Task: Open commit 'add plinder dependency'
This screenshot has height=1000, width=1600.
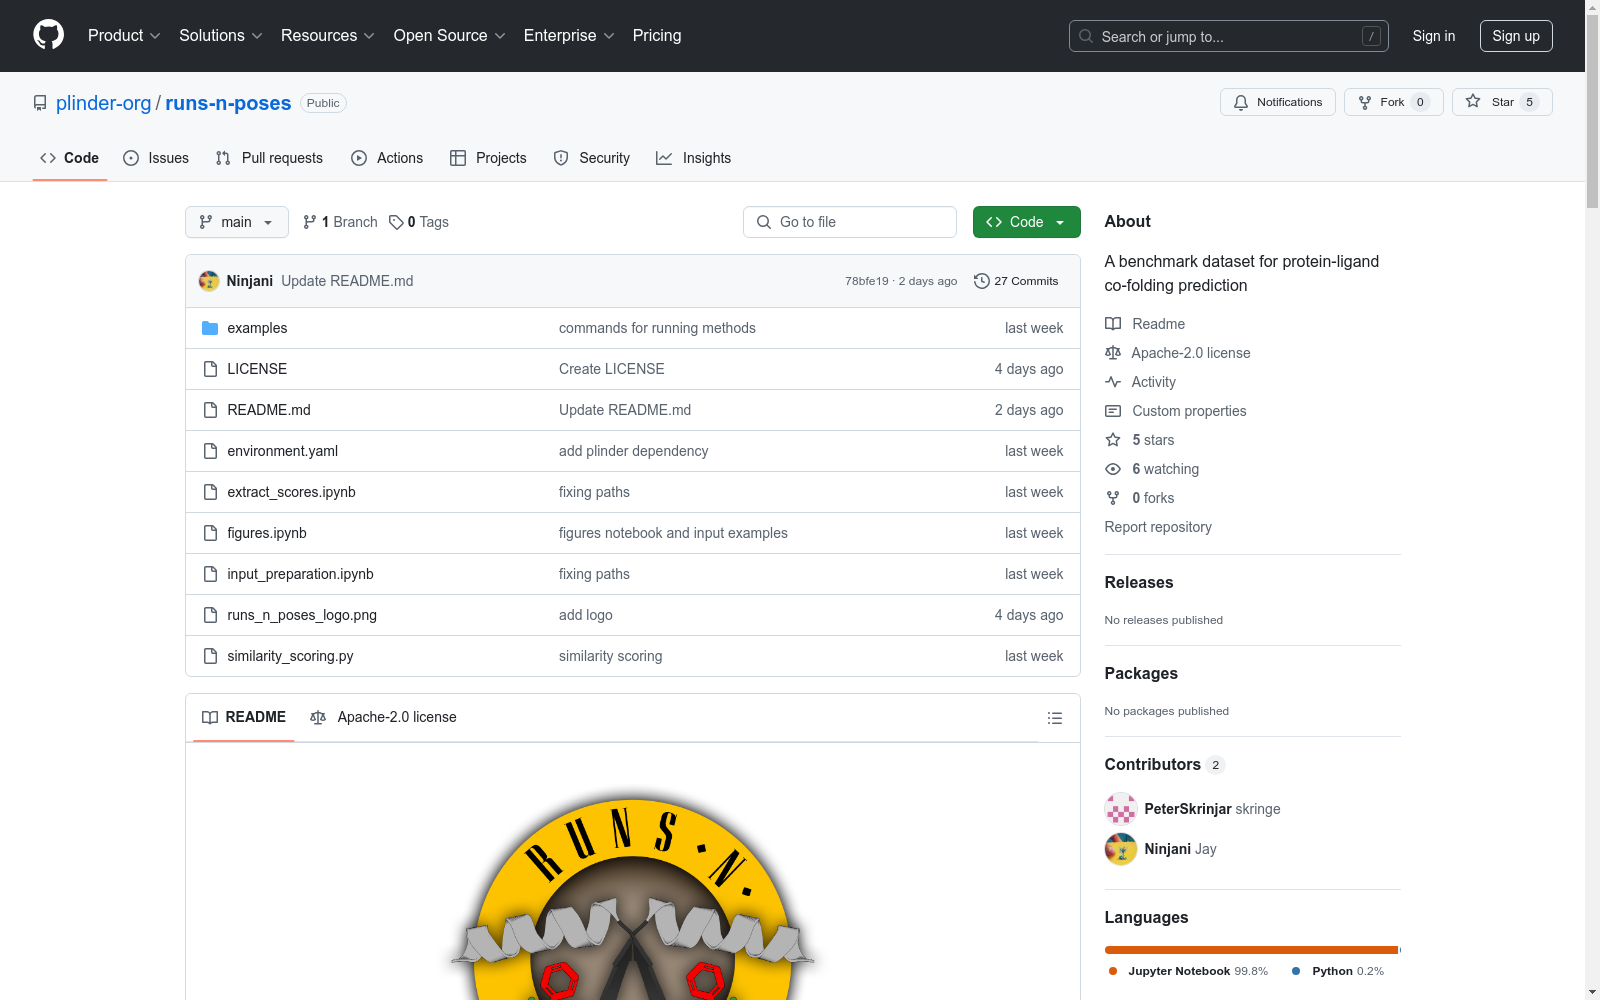Action: pyautogui.click(x=633, y=451)
